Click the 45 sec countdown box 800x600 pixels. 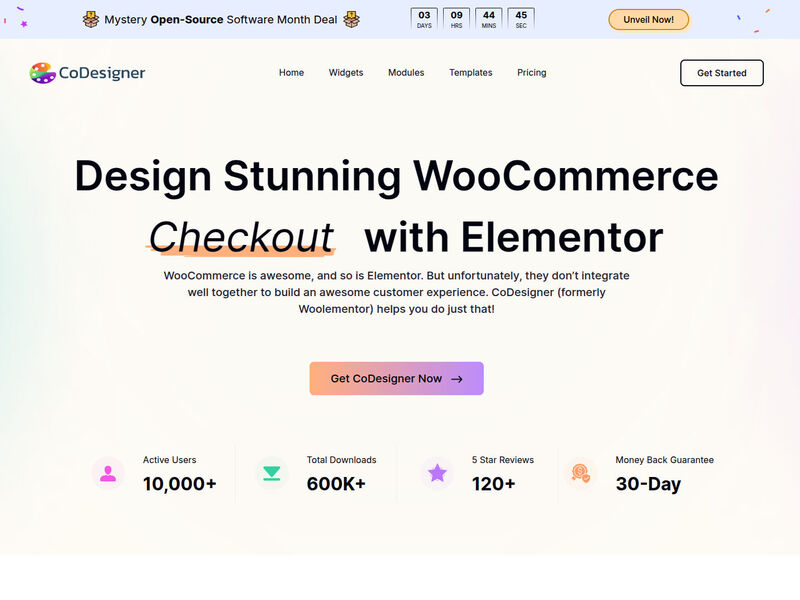(521, 19)
